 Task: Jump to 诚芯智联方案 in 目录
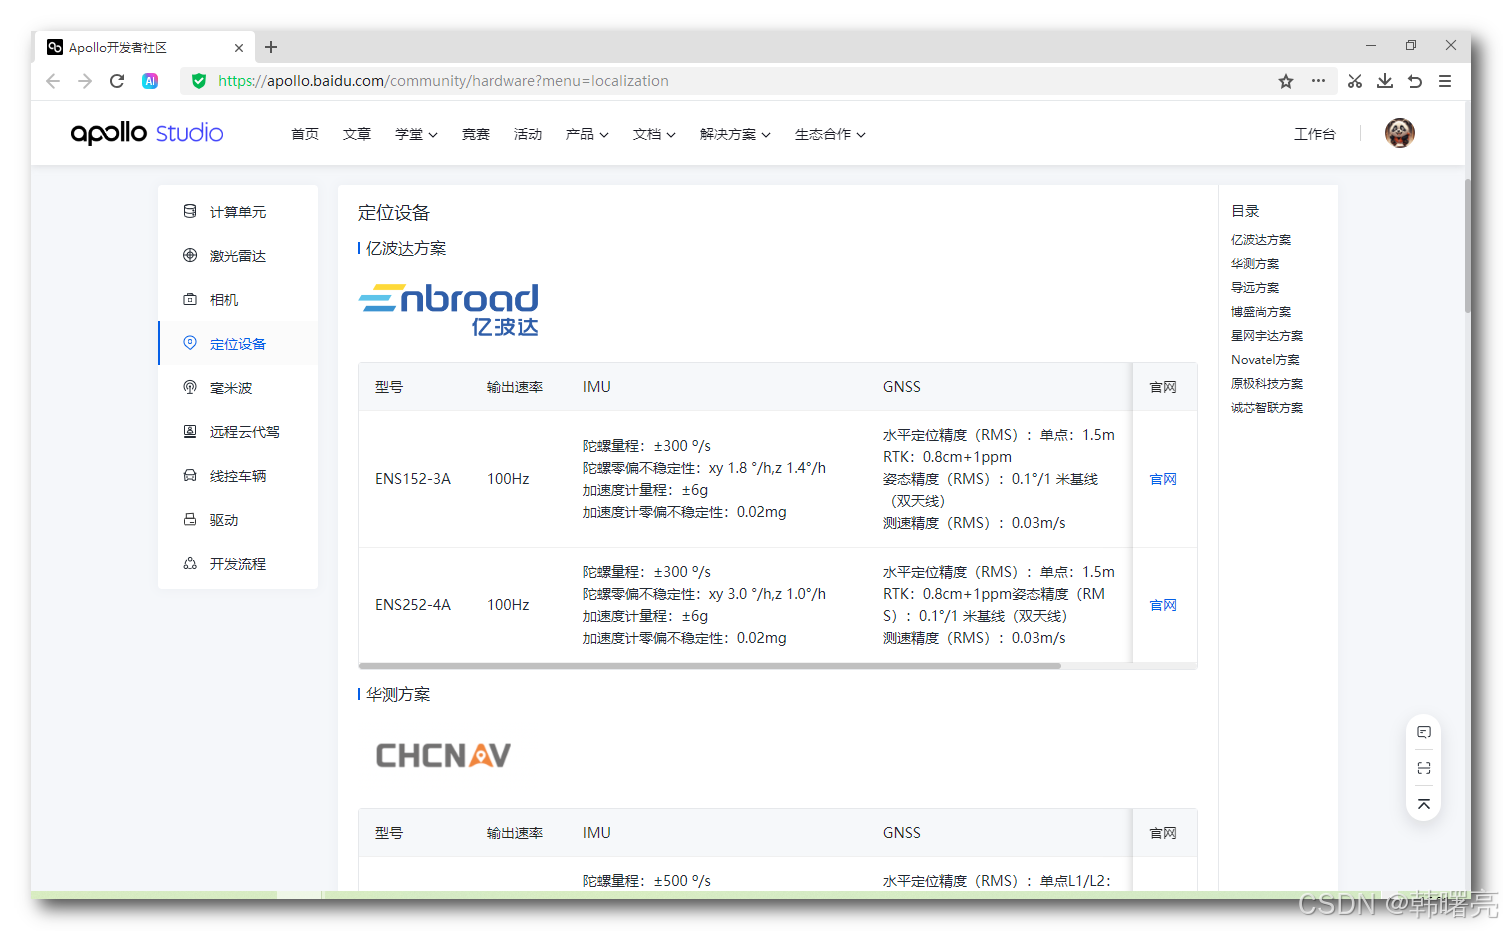(x=1267, y=408)
